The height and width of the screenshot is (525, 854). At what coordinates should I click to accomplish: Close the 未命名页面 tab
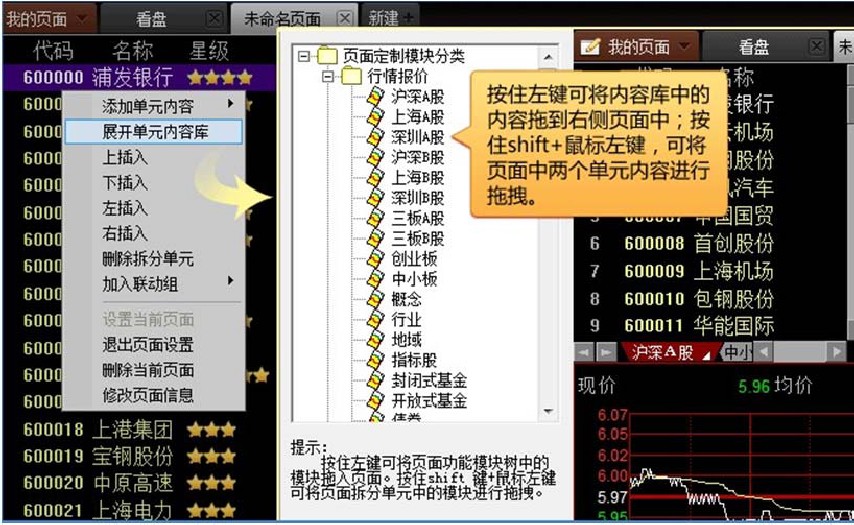point(344,18)
